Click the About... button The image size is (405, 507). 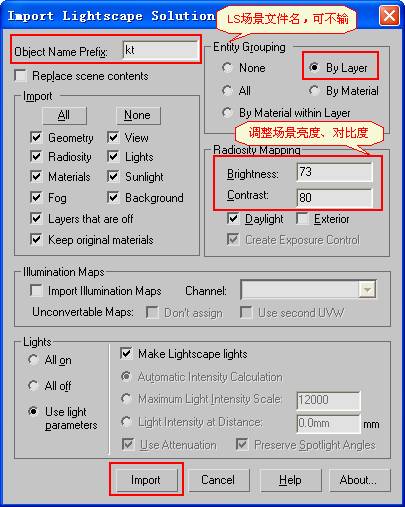coord(359,480)
